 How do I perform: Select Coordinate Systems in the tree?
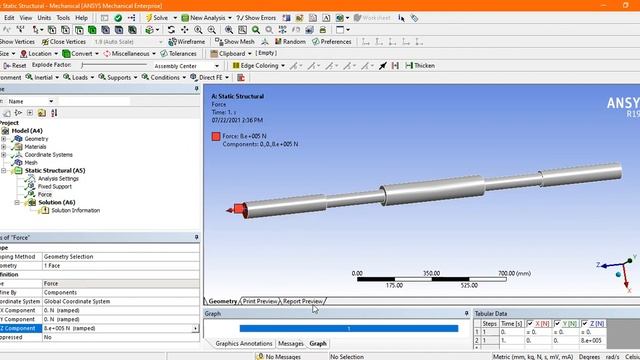[x=48, y=155]
